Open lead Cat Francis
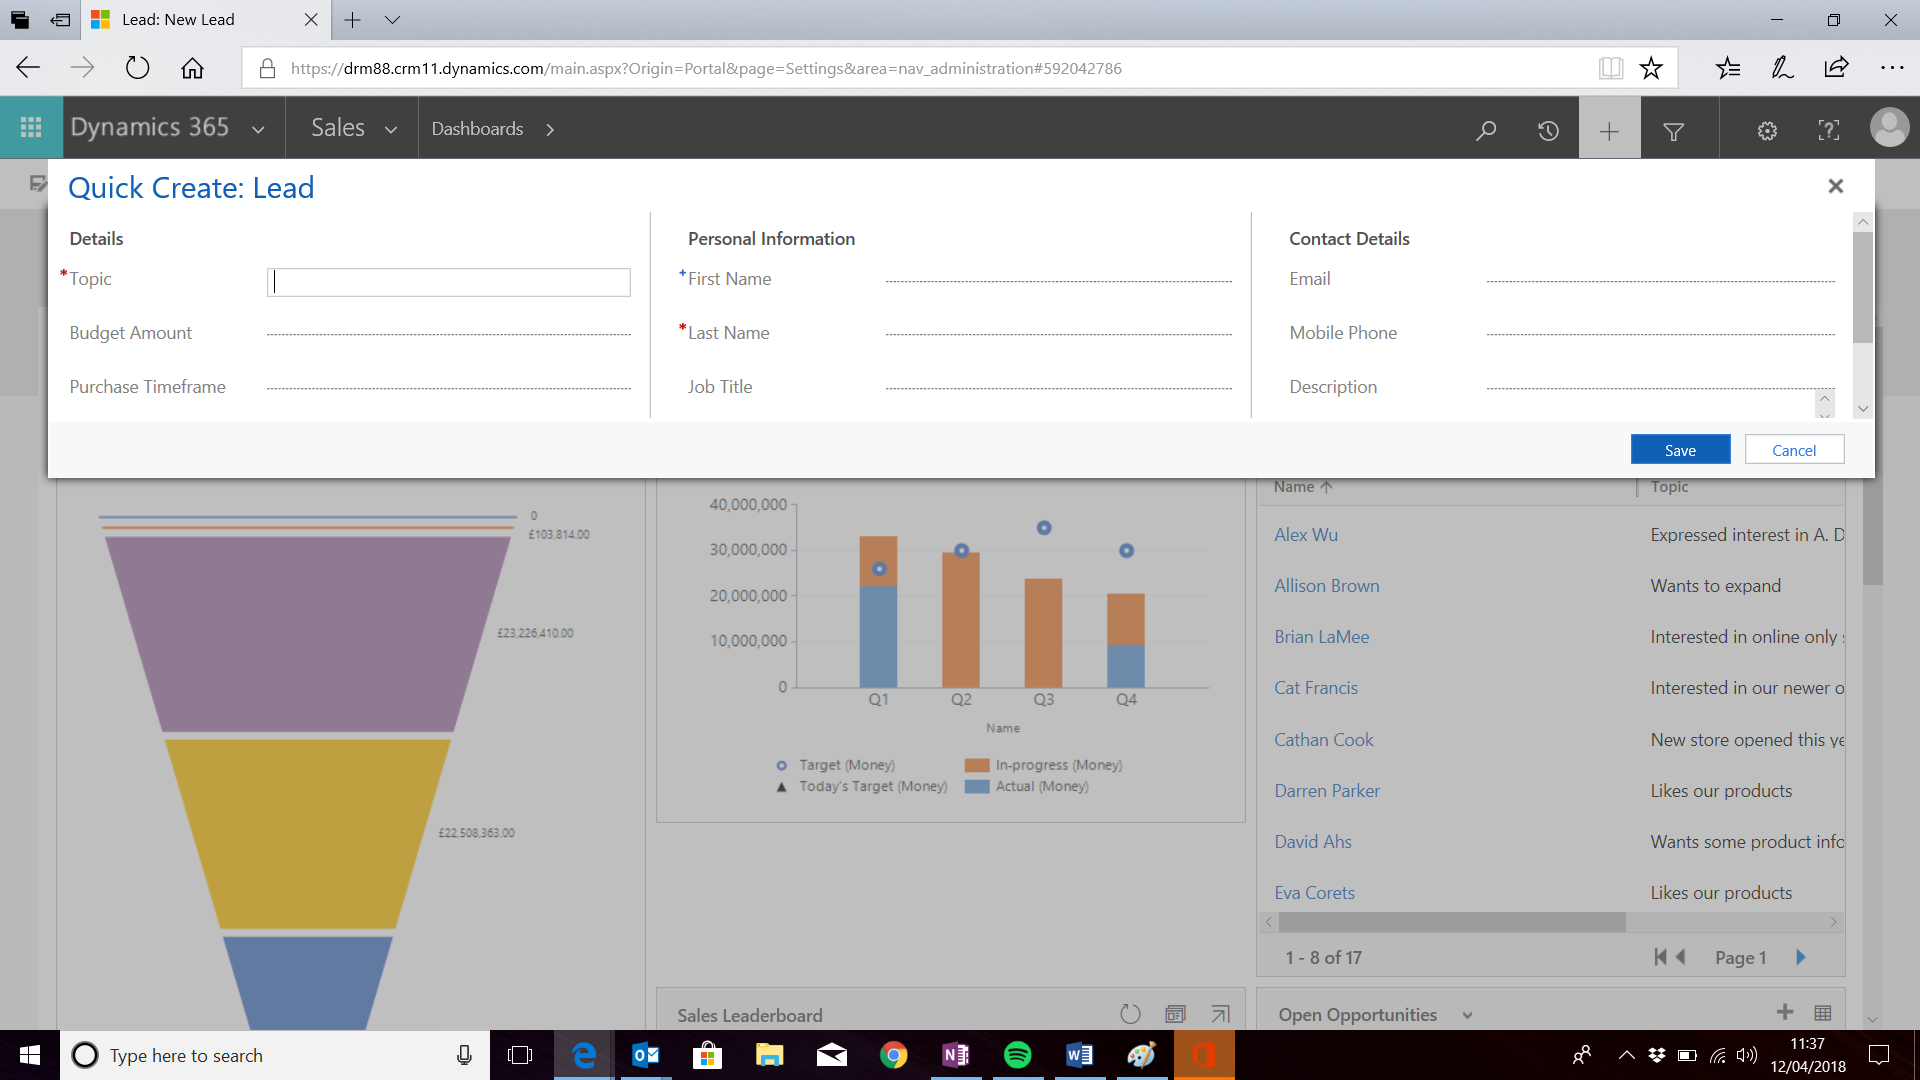 click(x=1315, y=688)
